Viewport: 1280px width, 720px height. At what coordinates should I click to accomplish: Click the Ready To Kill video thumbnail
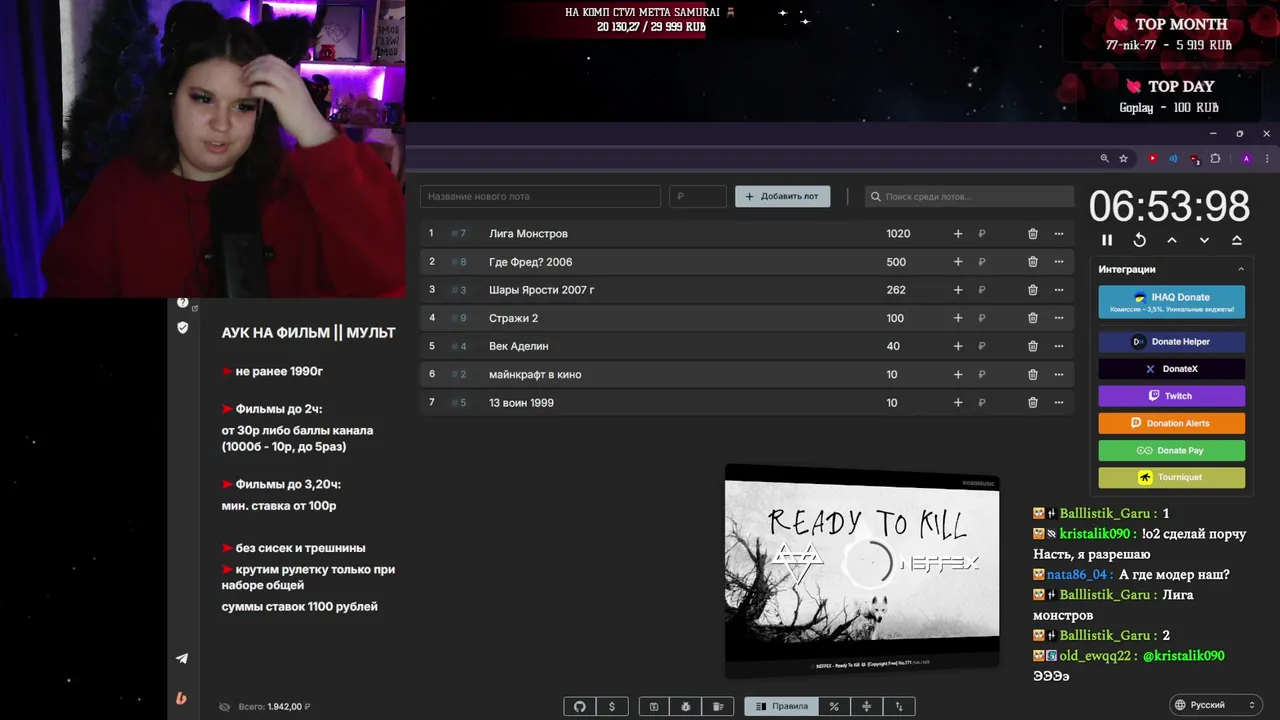tap(862, 571)
